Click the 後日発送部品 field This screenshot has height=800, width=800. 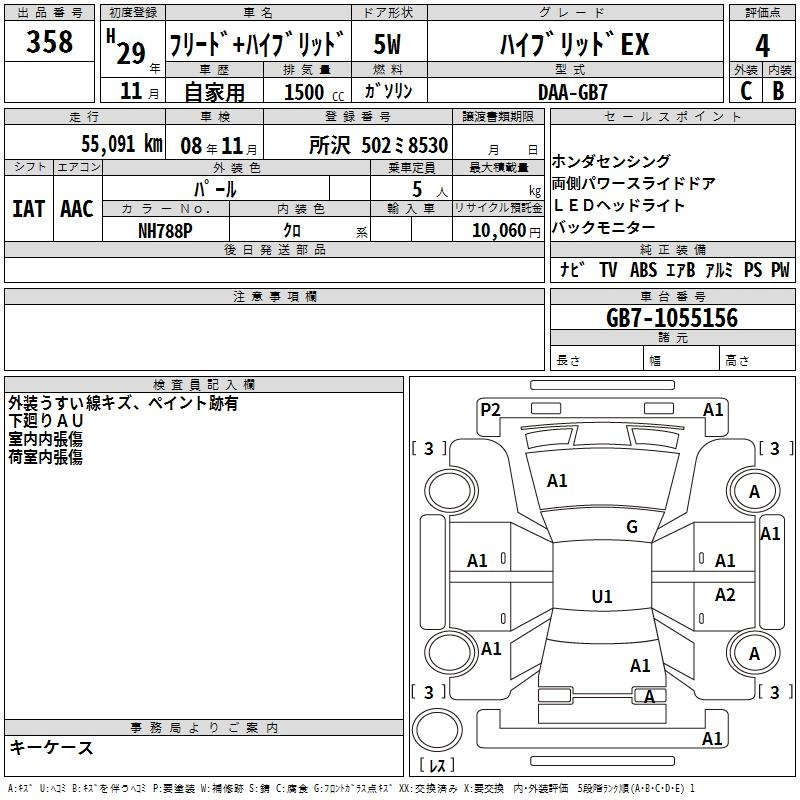pos(274,269)
